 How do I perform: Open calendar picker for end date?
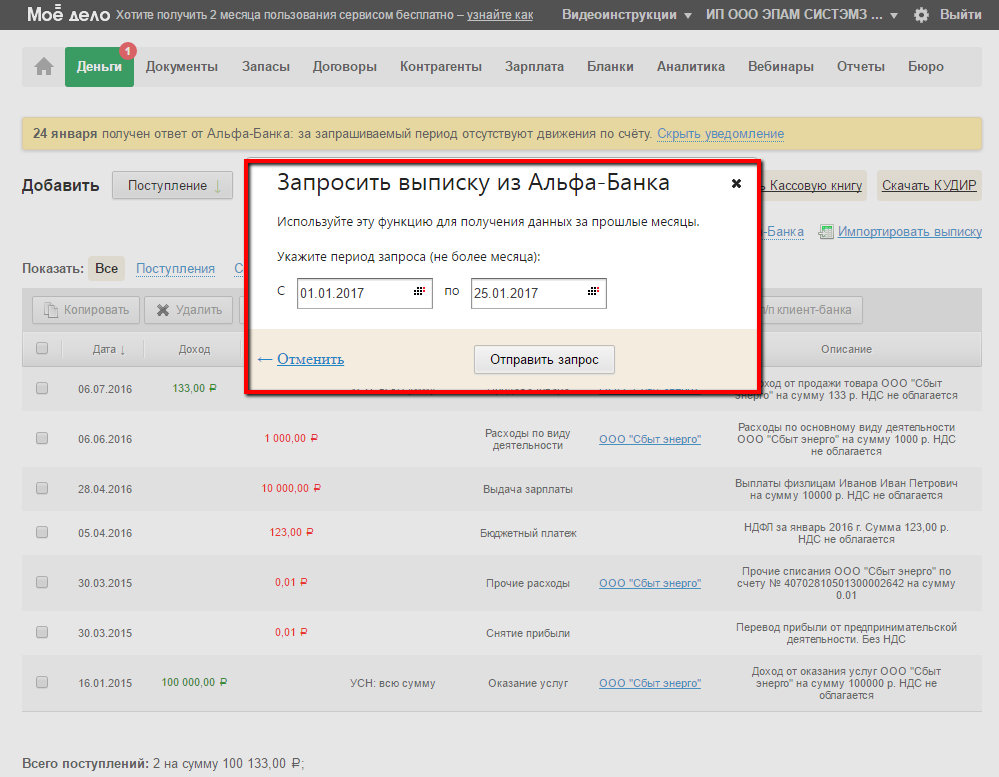593,292
